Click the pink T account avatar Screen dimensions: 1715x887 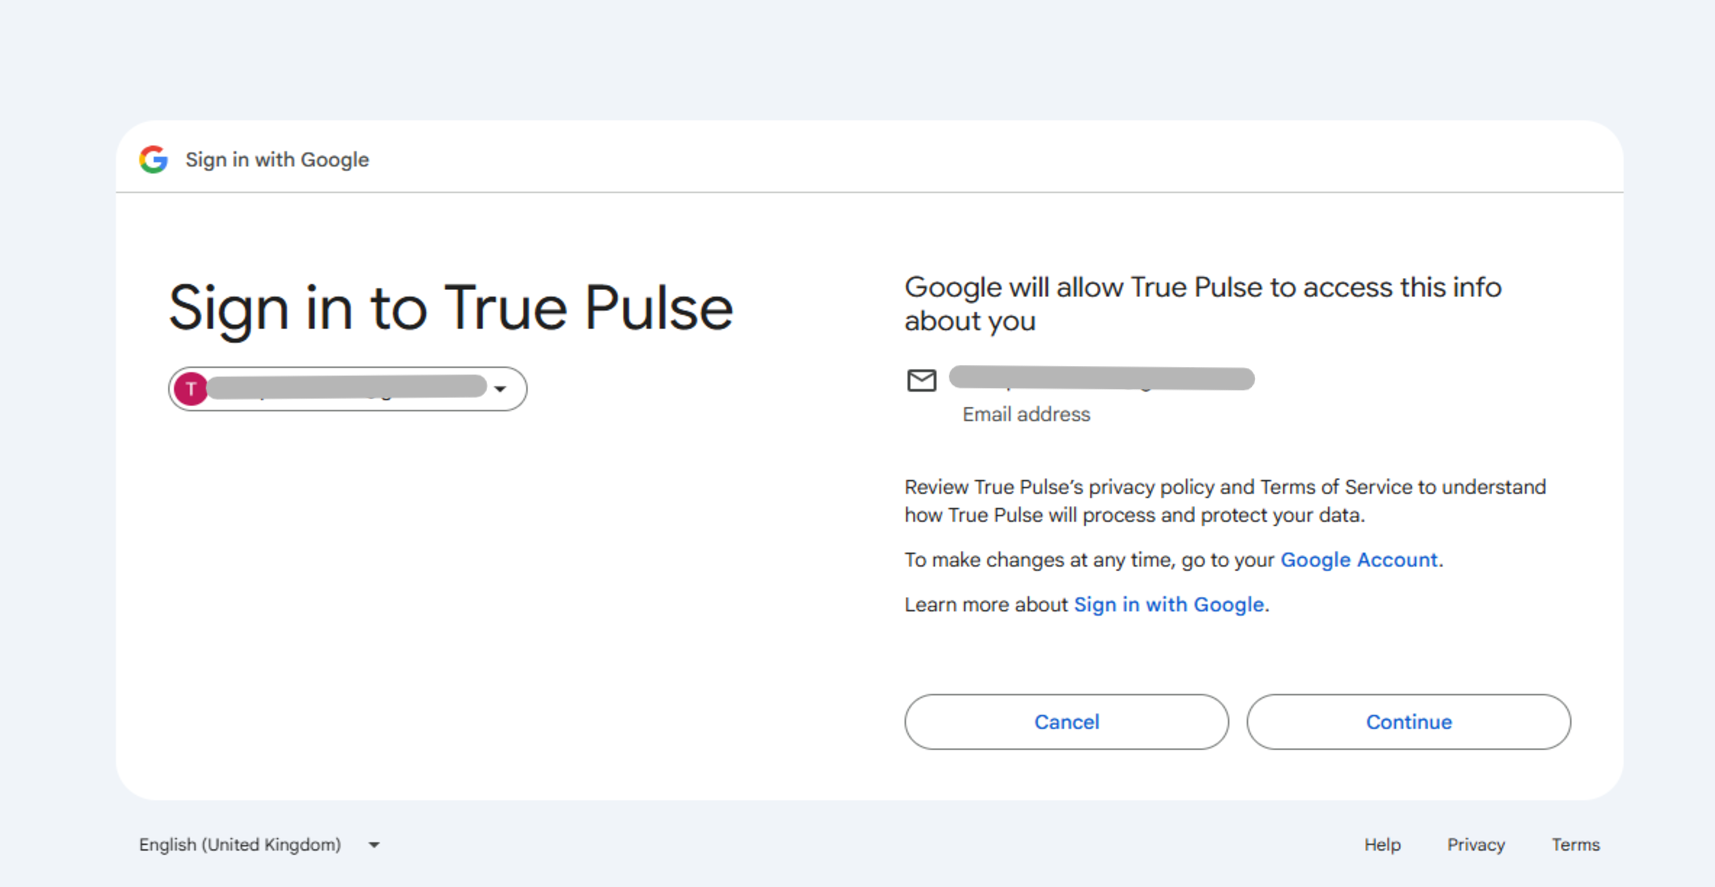tap(191, 389)
